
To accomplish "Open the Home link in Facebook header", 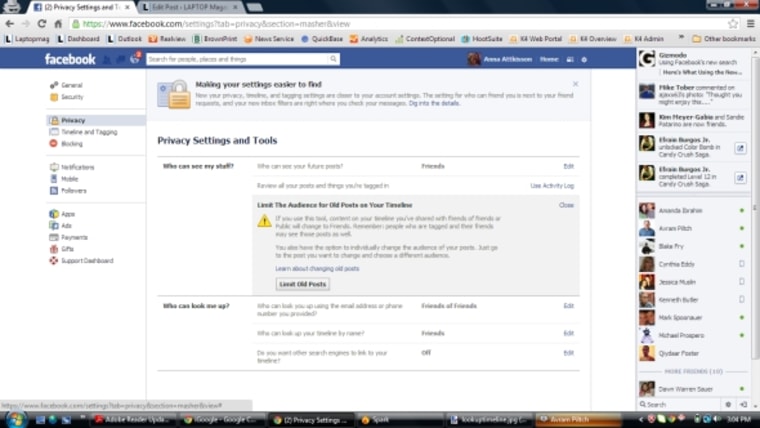I will pyautogui.click(x=549, y=59).
